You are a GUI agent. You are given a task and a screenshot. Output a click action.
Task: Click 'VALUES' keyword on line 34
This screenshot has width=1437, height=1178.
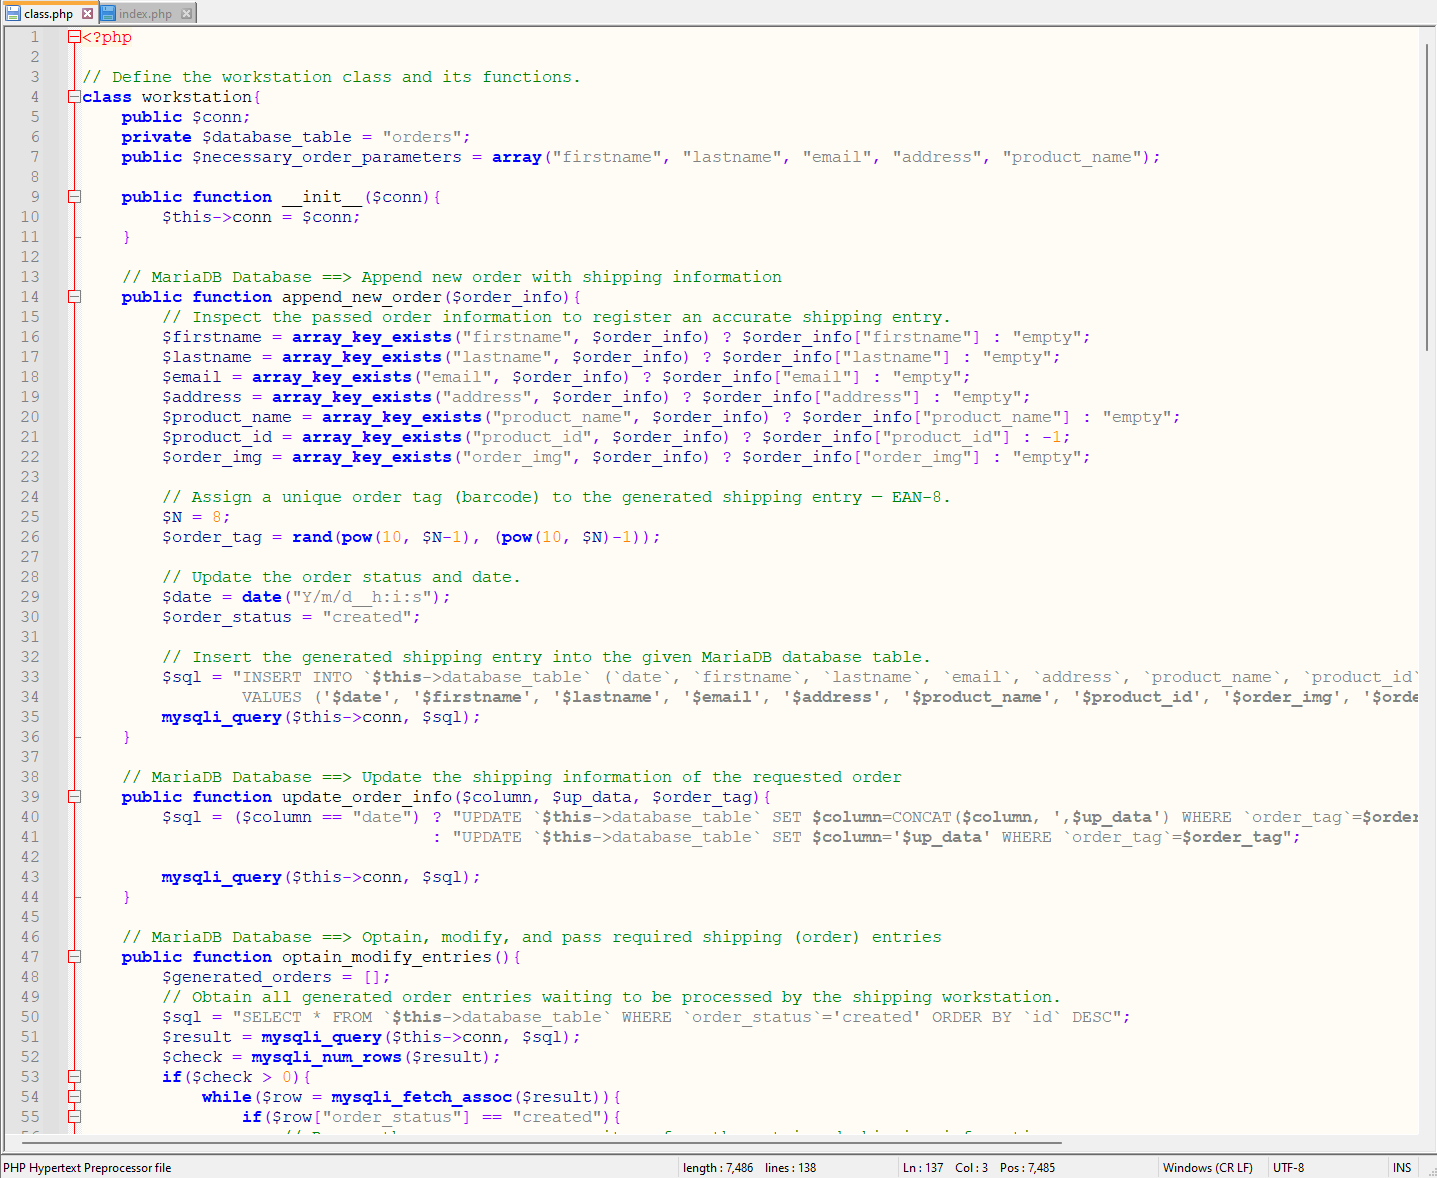coord(272,697)
